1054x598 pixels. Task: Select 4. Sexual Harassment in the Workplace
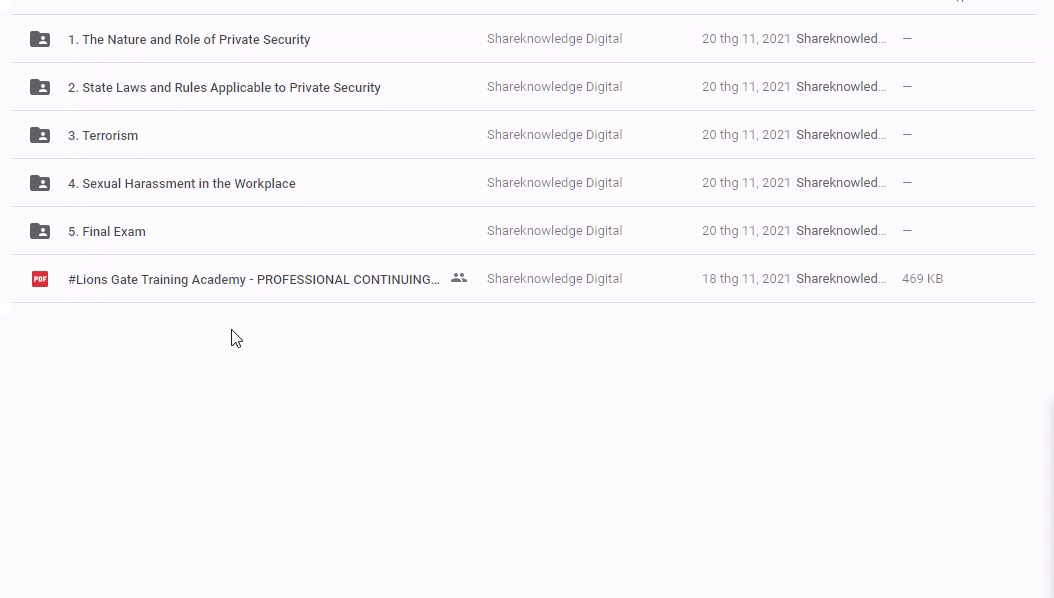[181, 184]
